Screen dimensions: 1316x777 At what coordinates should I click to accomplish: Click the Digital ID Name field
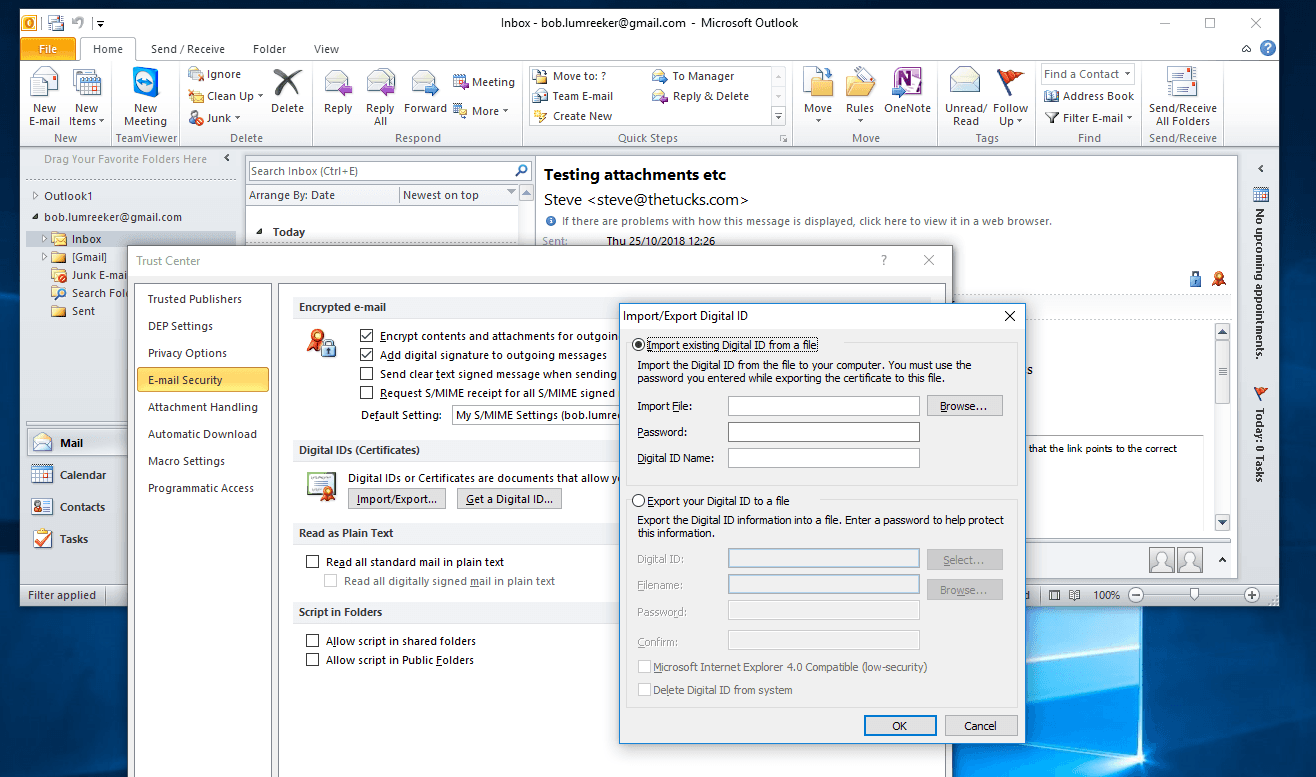[824, 458]
